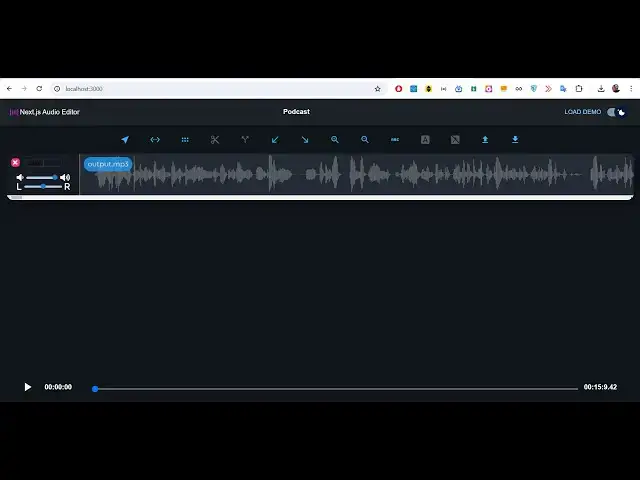640x480 pixels.
Task: Click the download arrow icon in app toolbar
Action: coord(515,140)
